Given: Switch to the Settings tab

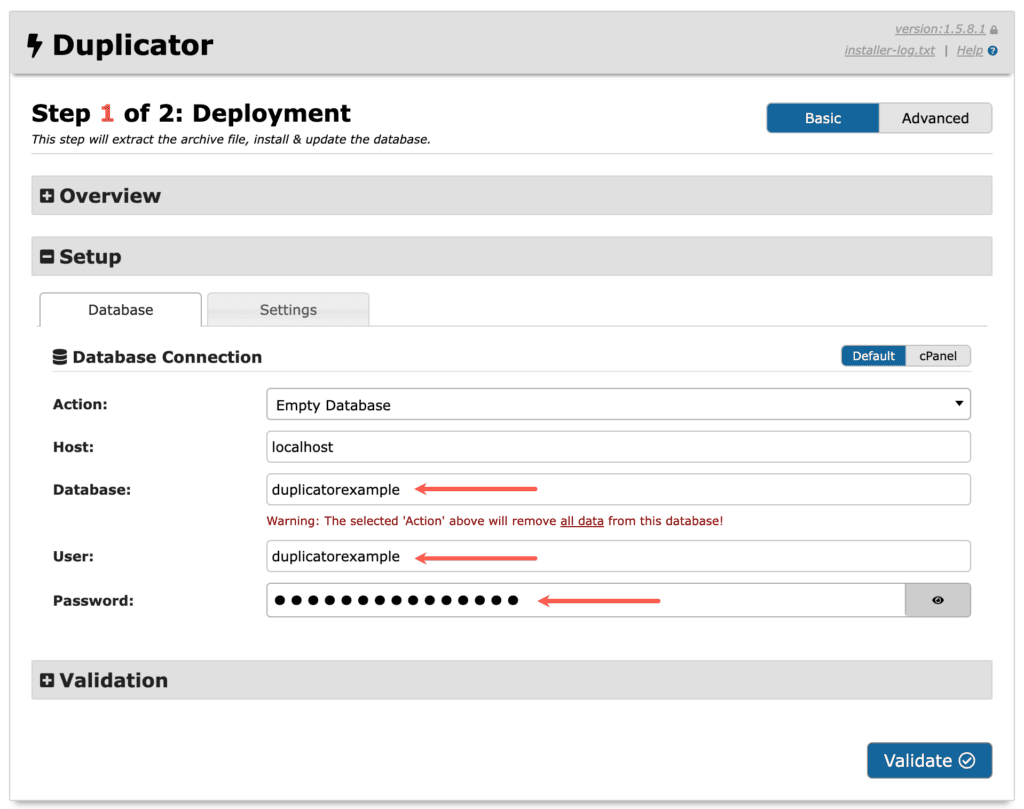Looking at the screenshot, I should click(x=287, y=310).
